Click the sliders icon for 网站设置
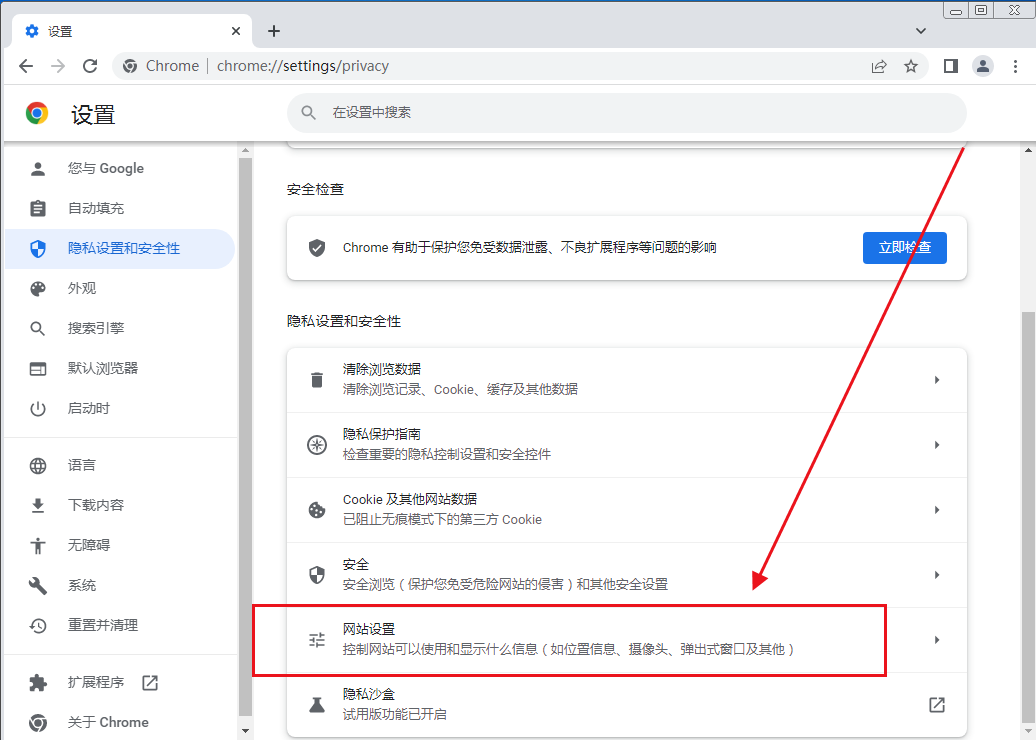Image resolution: width=1036 pixels, height=740 pixels. coord(317,640)
